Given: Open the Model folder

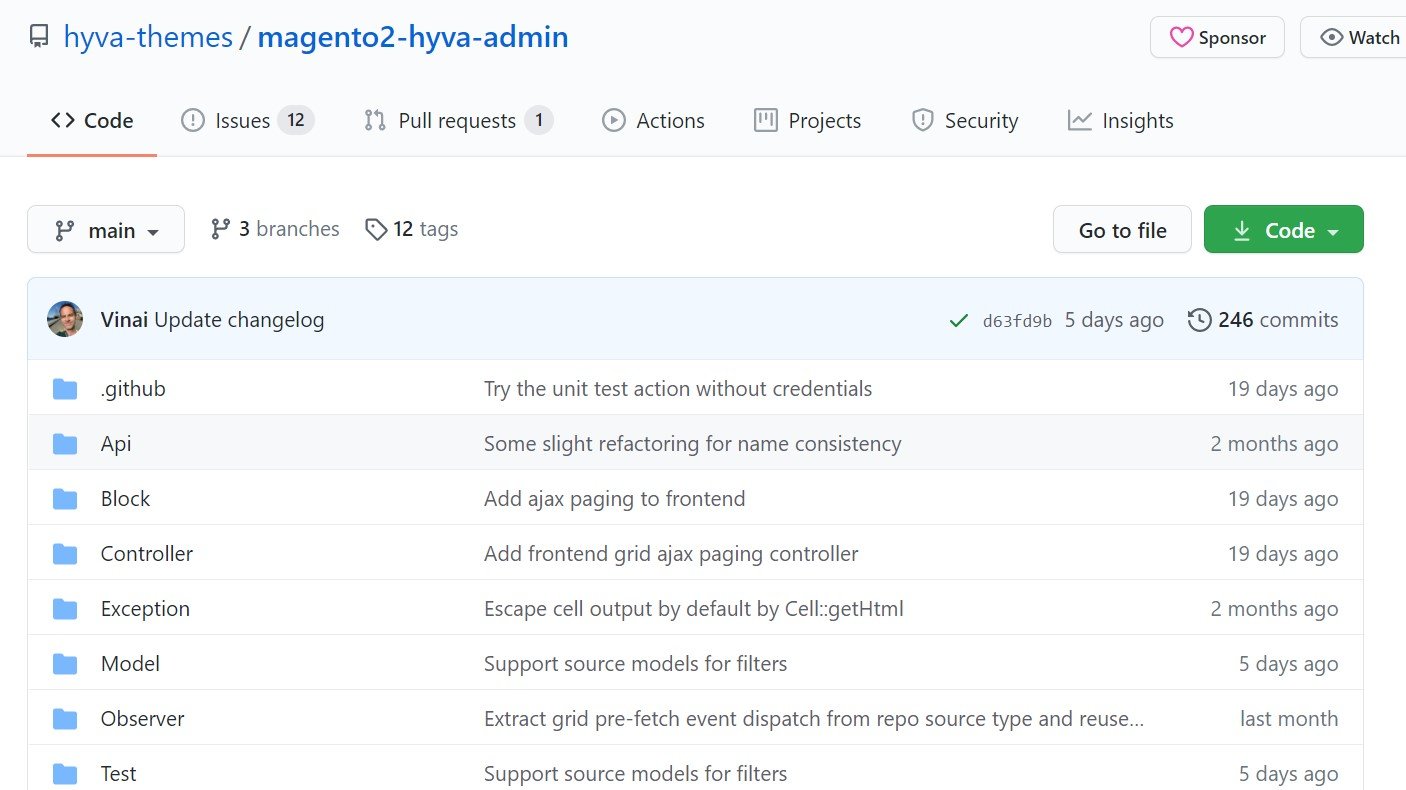Looking at the screenshot, I should click(x=130, y=664).
